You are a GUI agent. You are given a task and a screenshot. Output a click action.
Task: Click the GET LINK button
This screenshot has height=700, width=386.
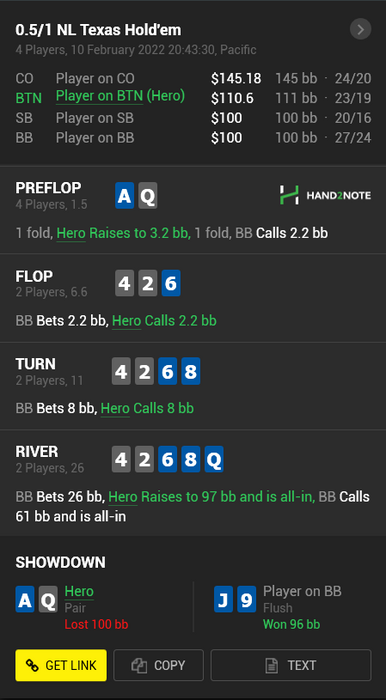(61, 665)
